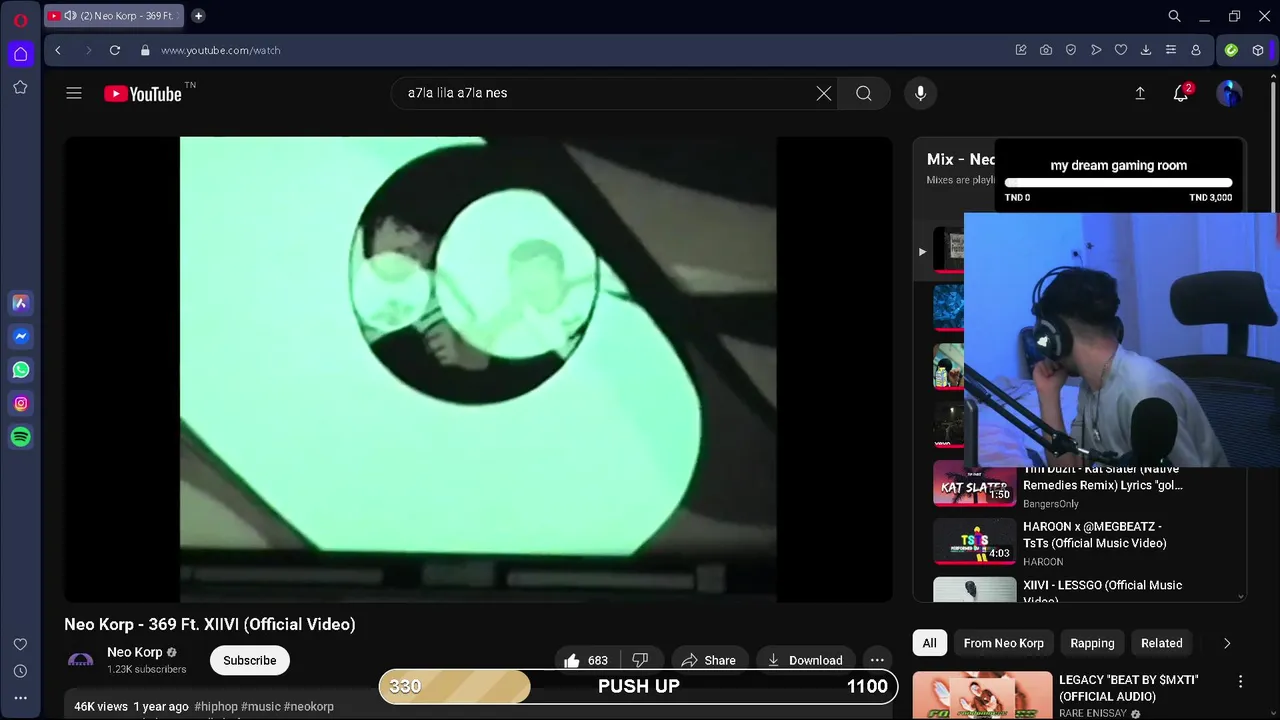This screenshot has height=720, width=1280.
Task: Open the sidebar three-dot setup menu
Action: point(20,698)
